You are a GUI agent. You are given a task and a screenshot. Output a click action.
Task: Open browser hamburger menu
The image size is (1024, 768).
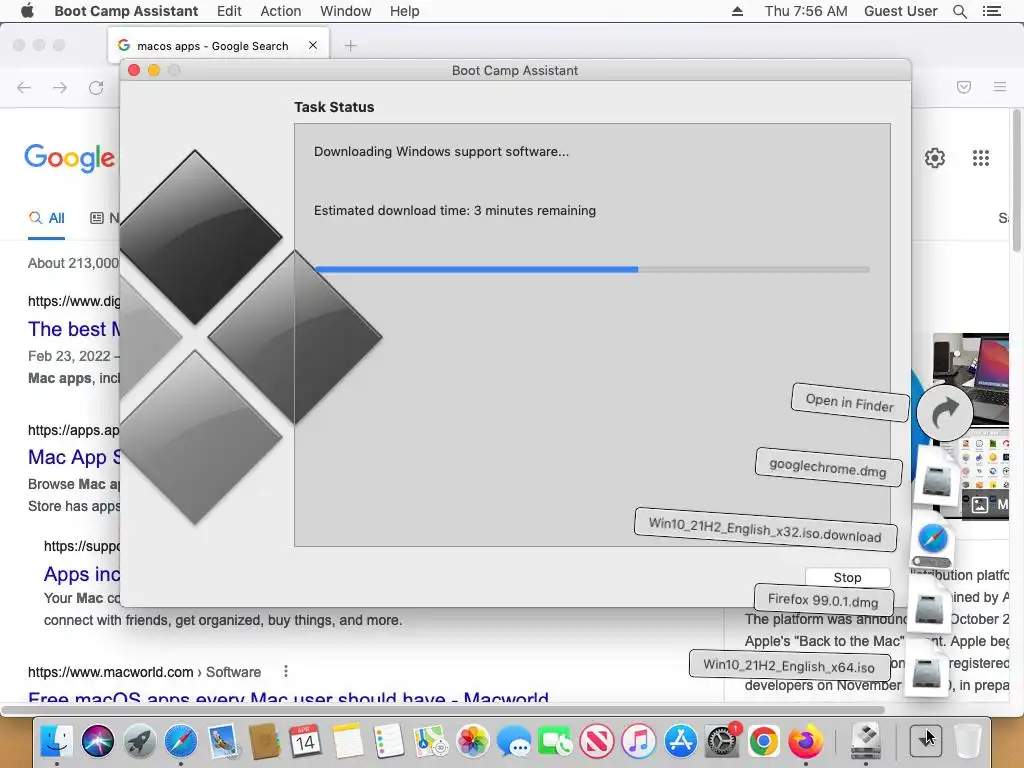[x=999, y=87]
